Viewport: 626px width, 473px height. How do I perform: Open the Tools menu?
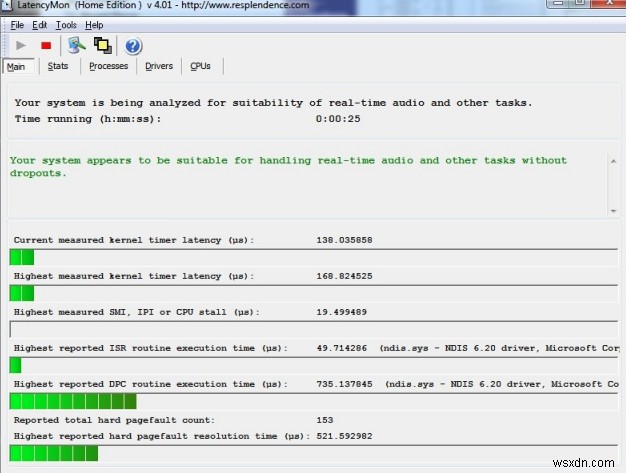[66, 25]
